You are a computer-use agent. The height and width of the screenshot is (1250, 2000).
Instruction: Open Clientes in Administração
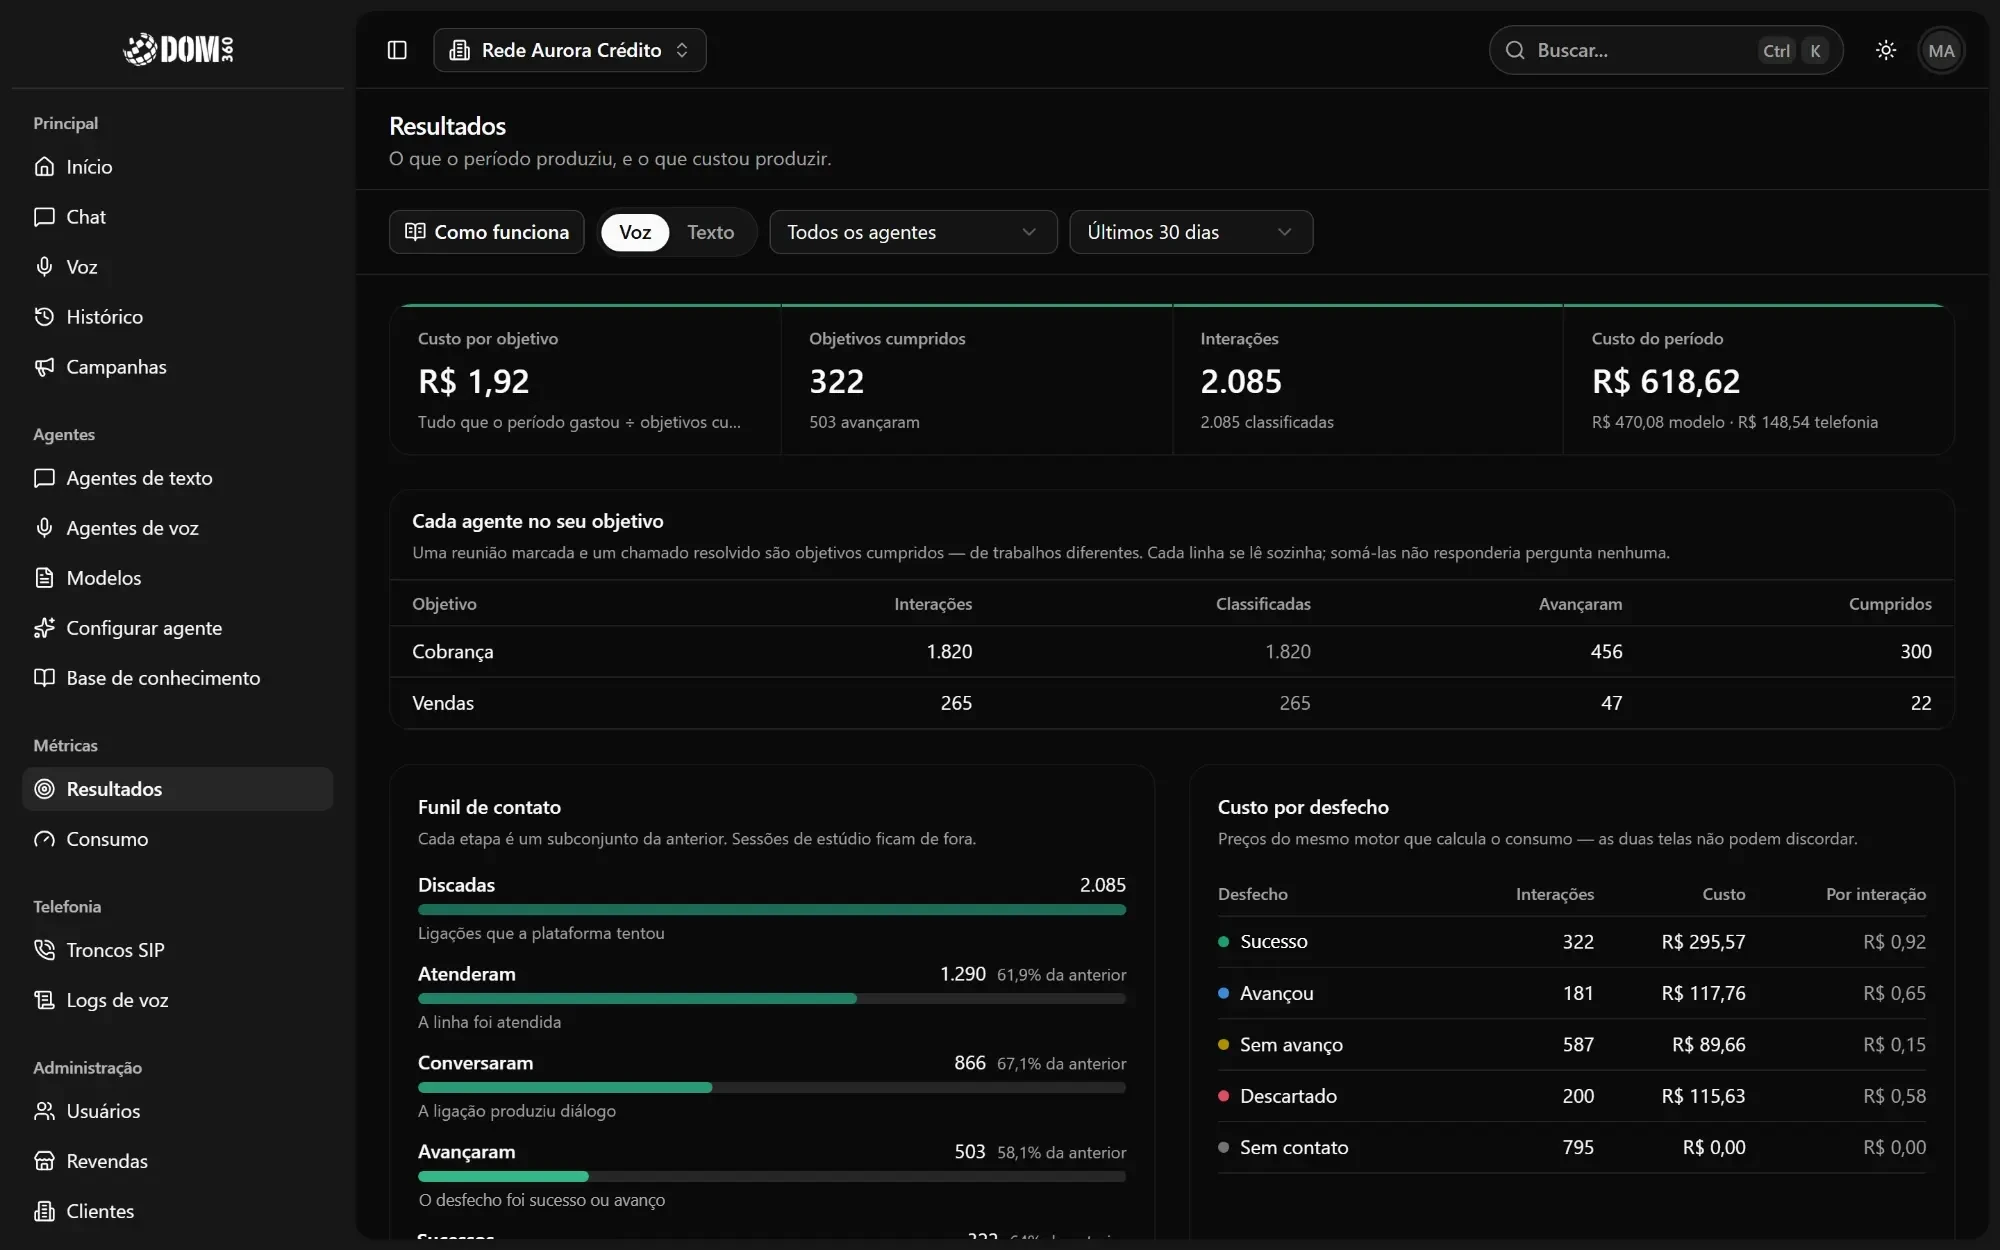[x=177, y=1211]
